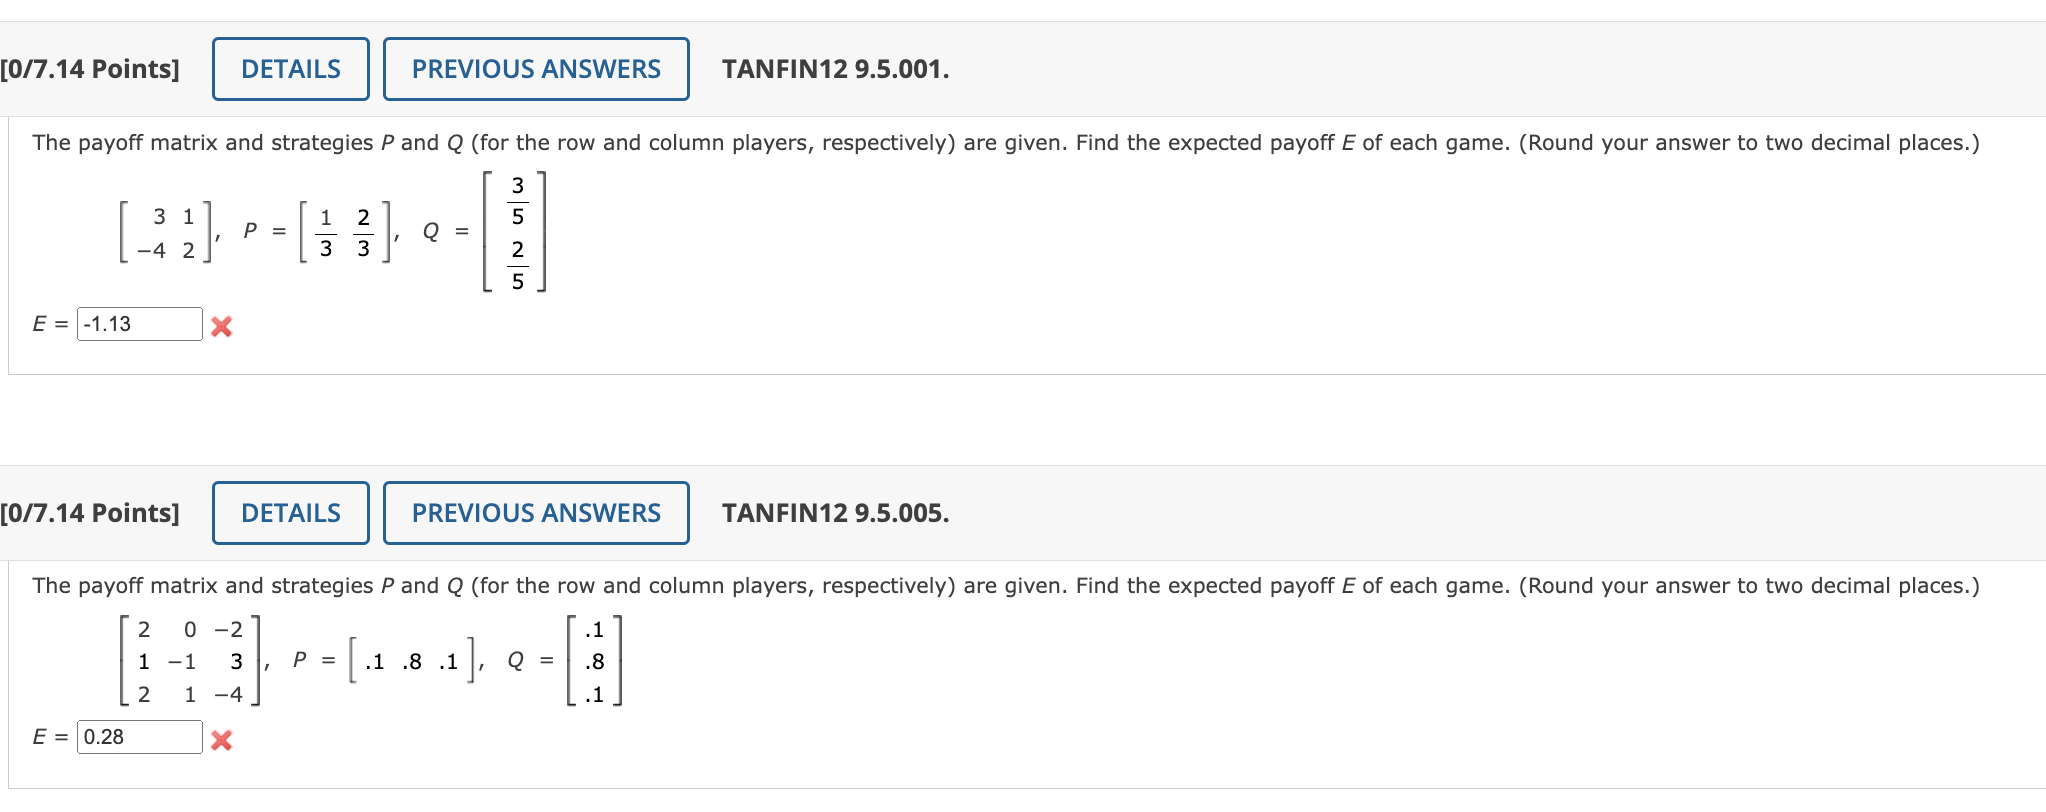Click the 3x3 payoff matrix in the second question
2046x812 pixels.
coord(190,661)
